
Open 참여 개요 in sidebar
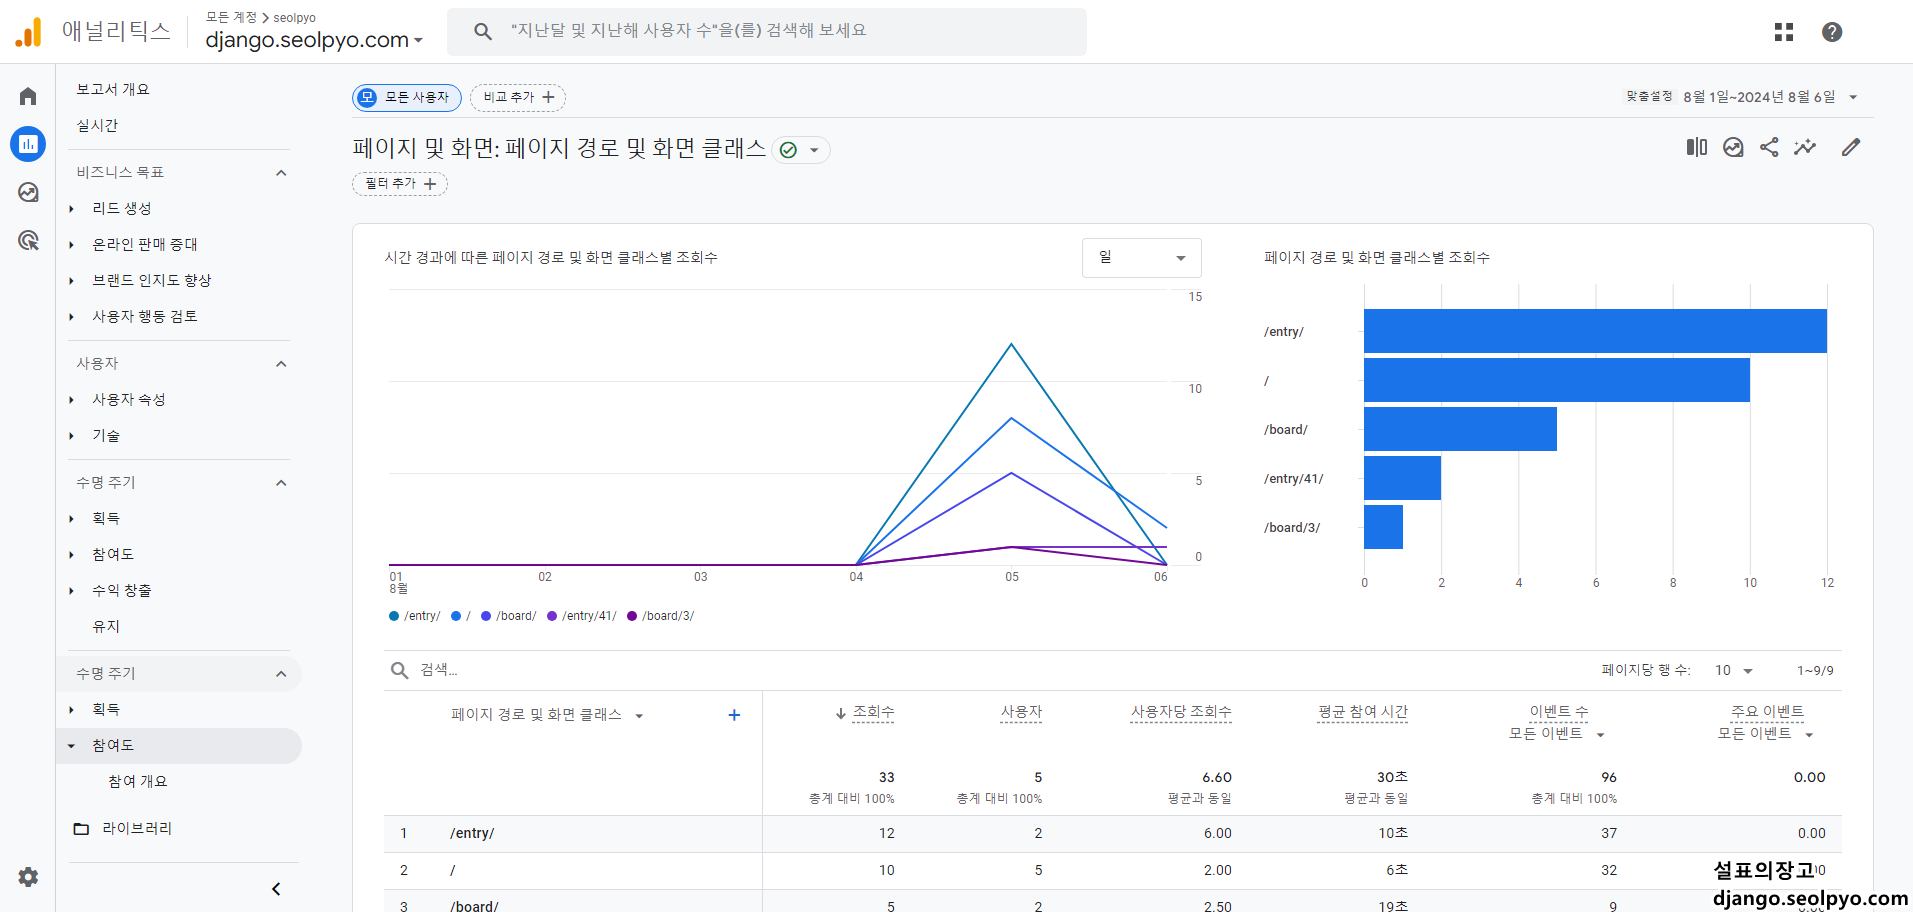tap(138, 781)
